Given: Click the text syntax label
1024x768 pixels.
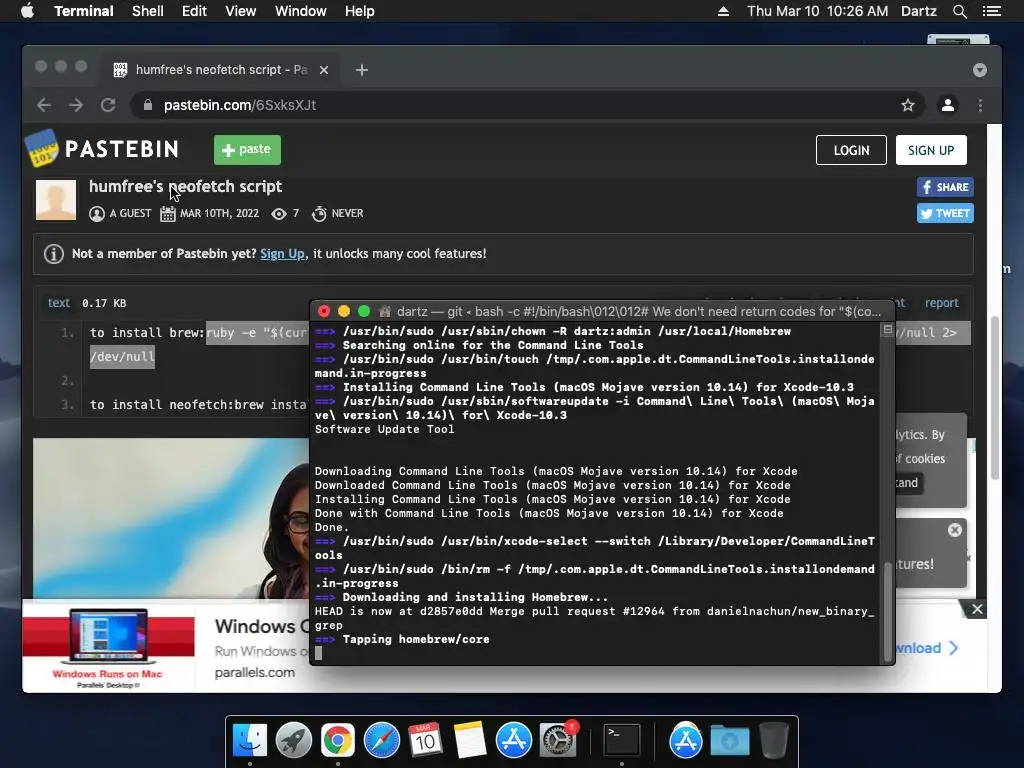Looking at the screenshot, I should pyautogui.click(x=59, y=302).
